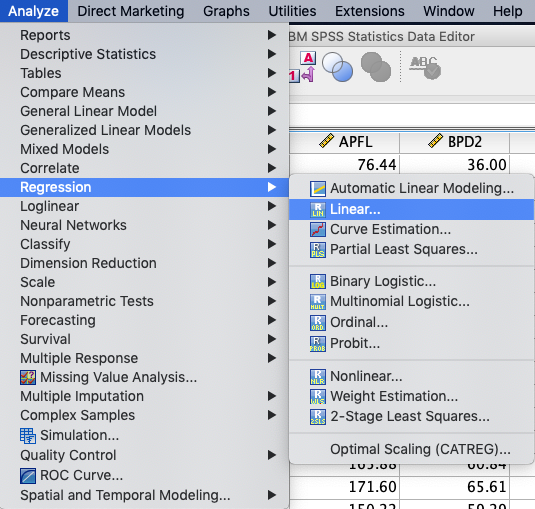Open the Utilities menu

point(292,11)
